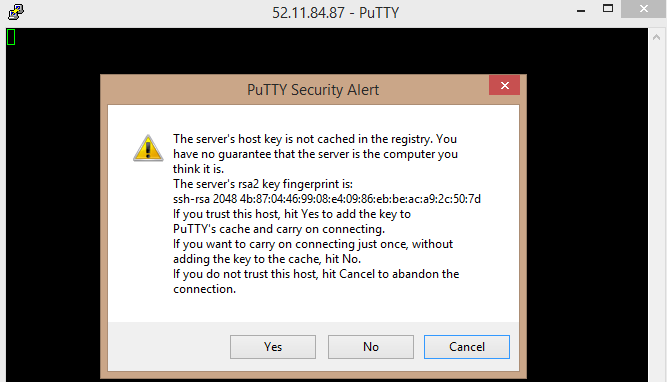Open the PuTTY system menu icon
This screenshot has height=382, width=667.
coord(16,12)
